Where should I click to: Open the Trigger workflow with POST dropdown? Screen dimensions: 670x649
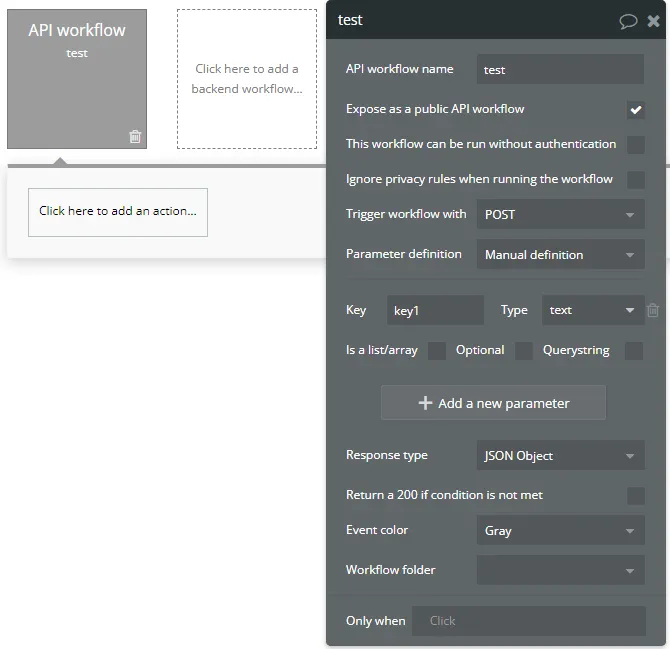[x=560, y=215]
